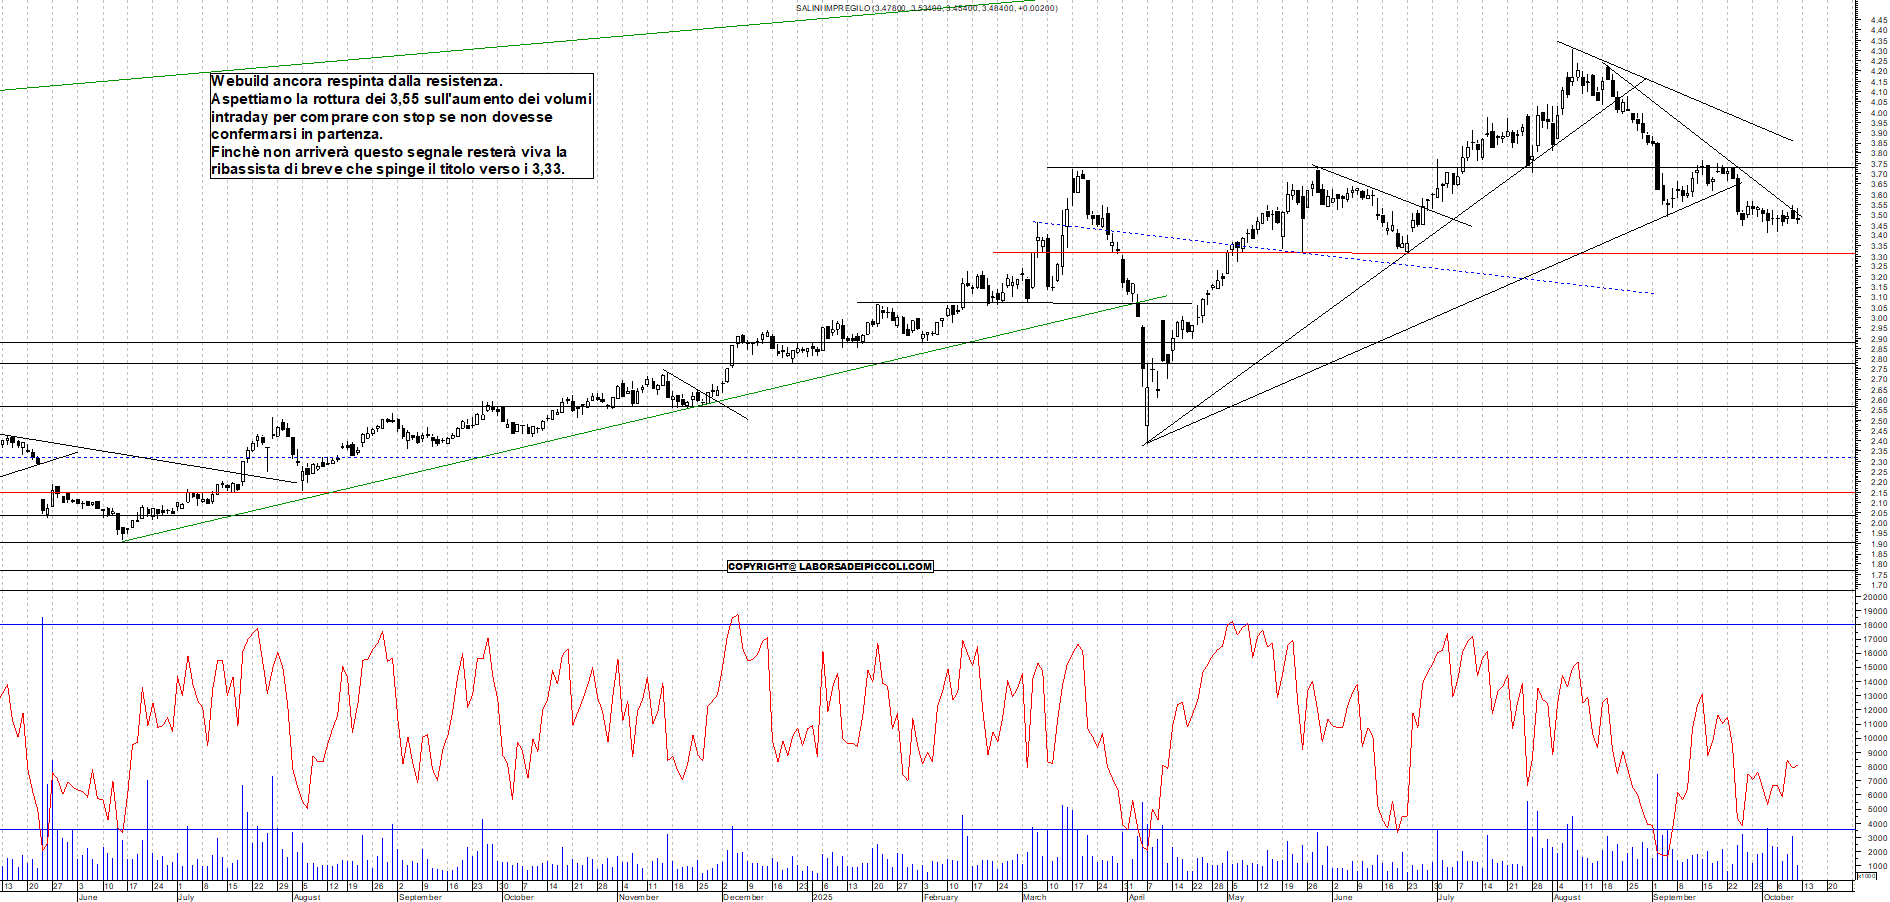Click the Webuild annotation text box
This screenshot has width=1890, height=902.
(x=401, y=125)
